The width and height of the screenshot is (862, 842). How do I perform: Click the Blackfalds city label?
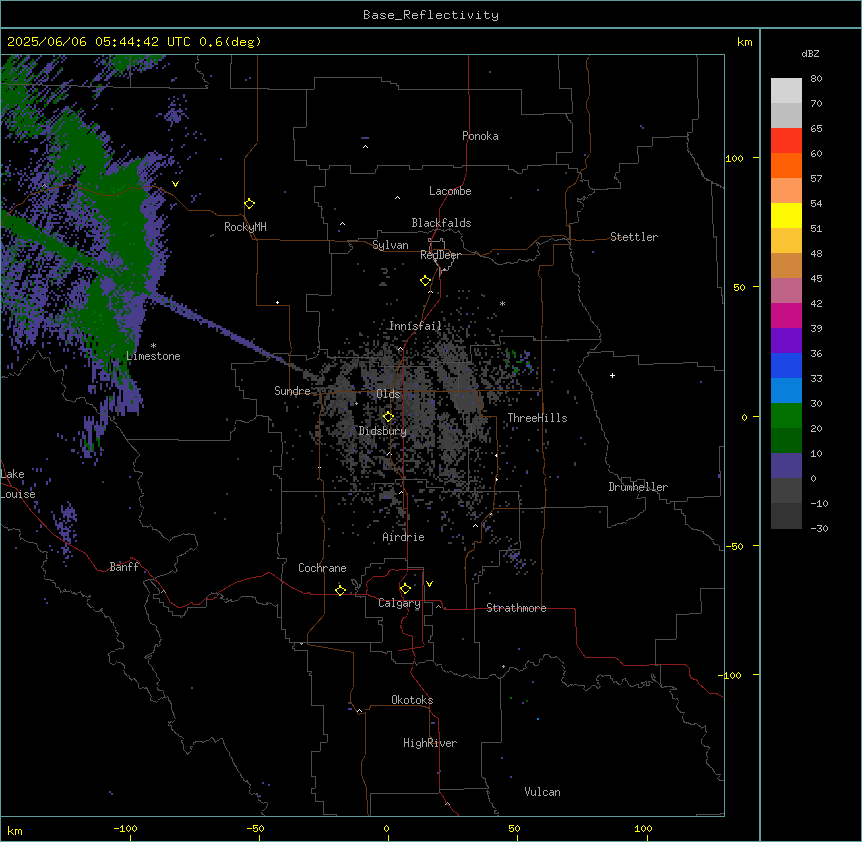(x=441, y=223)
